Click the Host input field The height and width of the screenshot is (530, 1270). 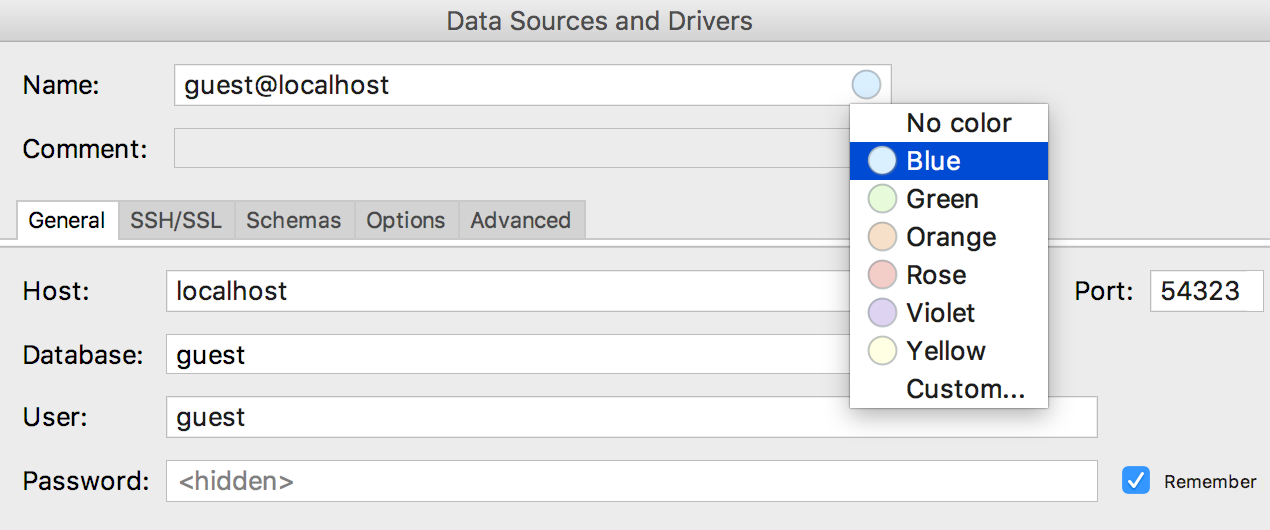pos(500,291)
